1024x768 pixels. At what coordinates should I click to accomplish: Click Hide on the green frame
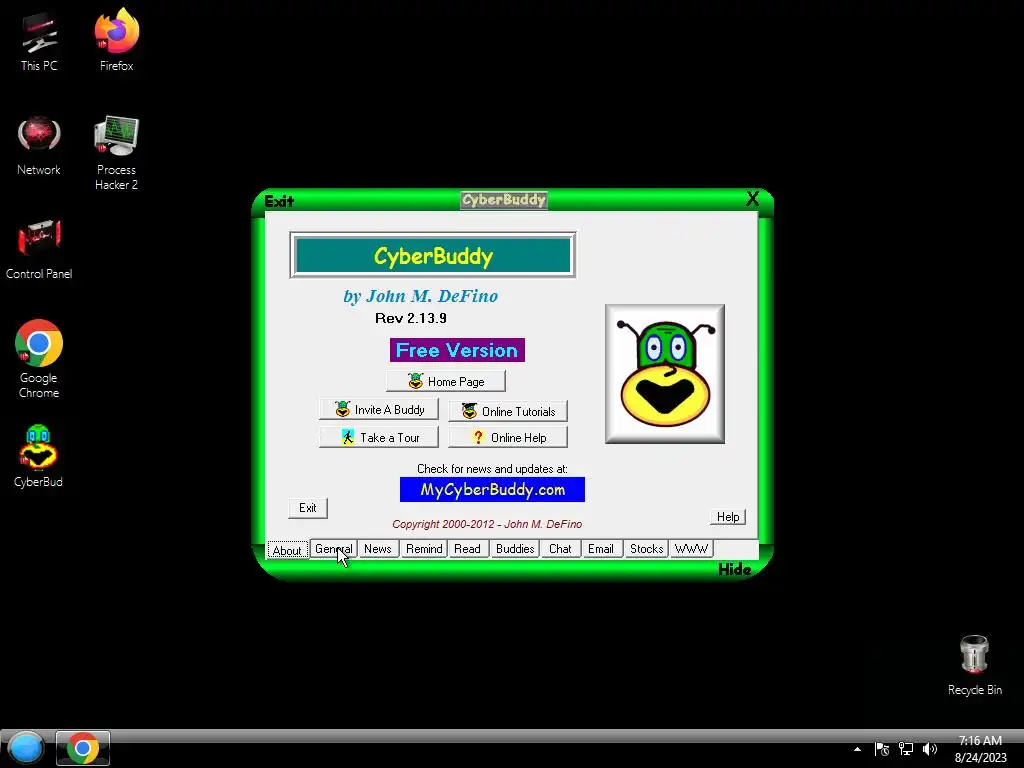click(735, 569)
